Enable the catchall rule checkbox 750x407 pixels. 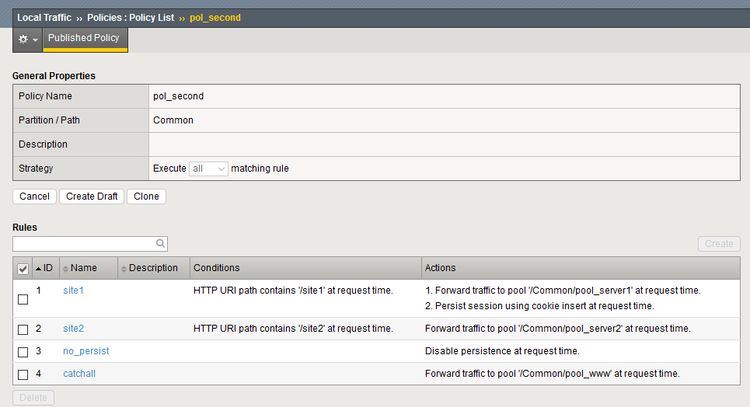click(23, 374)
